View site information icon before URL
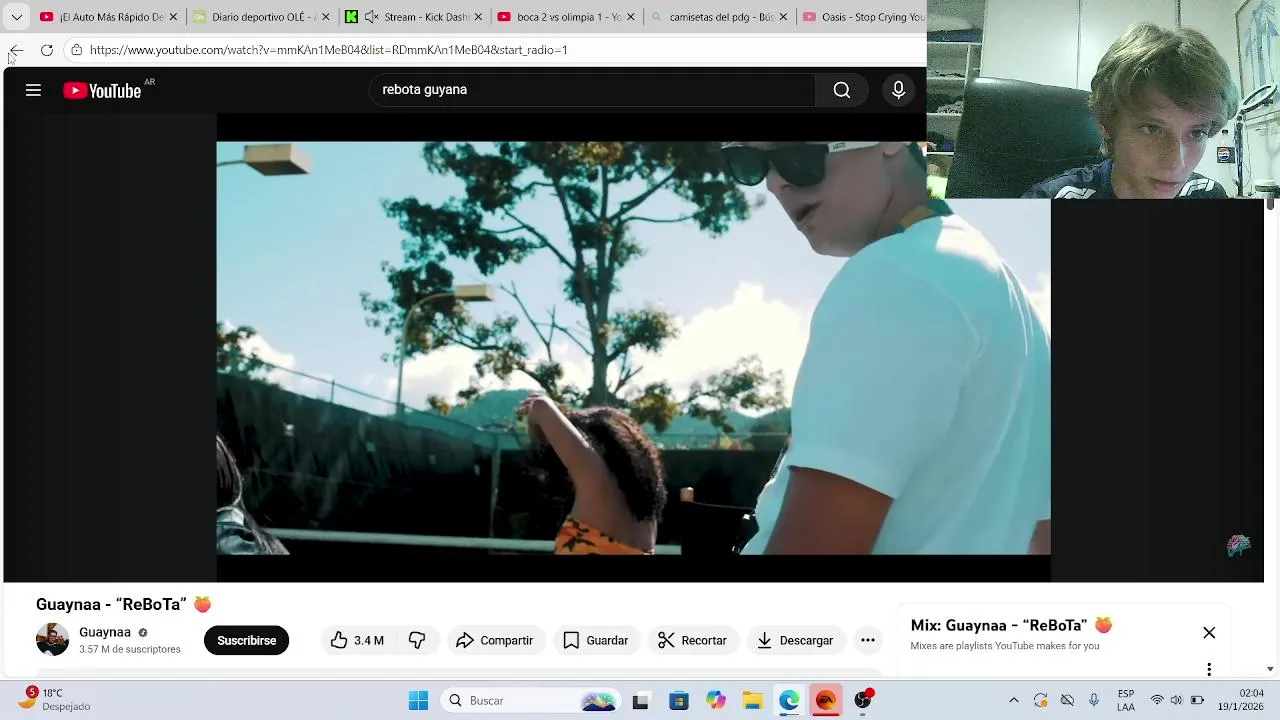The width and height of the screenshot is (1280, 720). pos(76,50)
